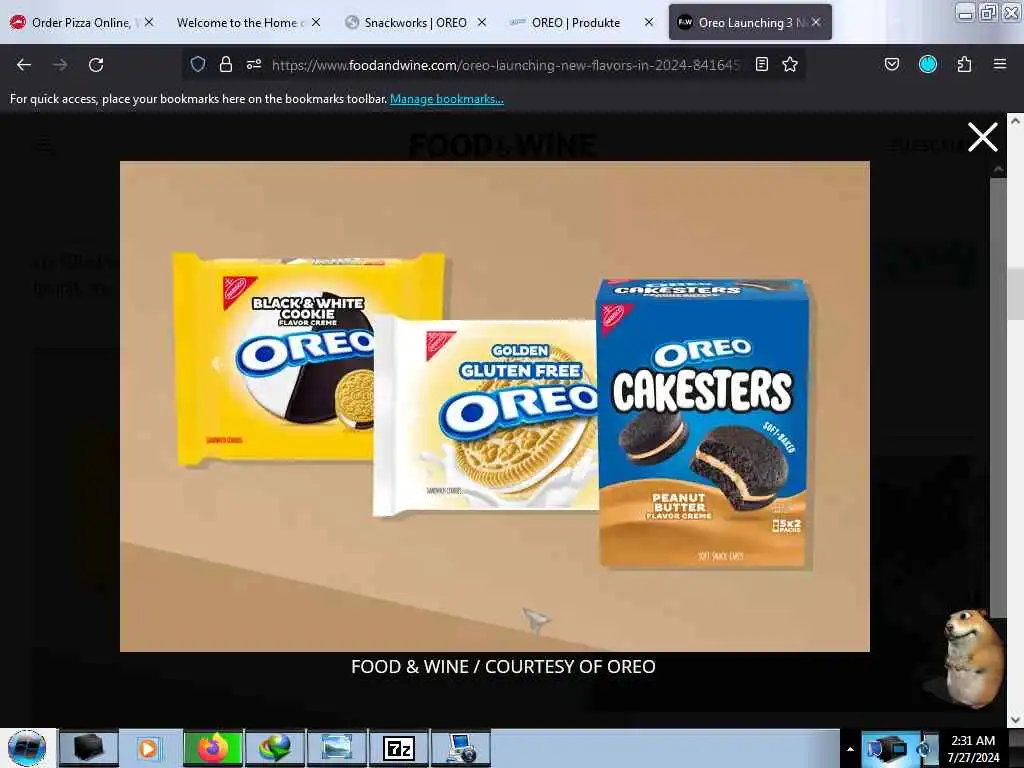Viewport: 1024px width, 768px height.
Task: Click the page scrollbar up arrow
Action: point(1016,121)
